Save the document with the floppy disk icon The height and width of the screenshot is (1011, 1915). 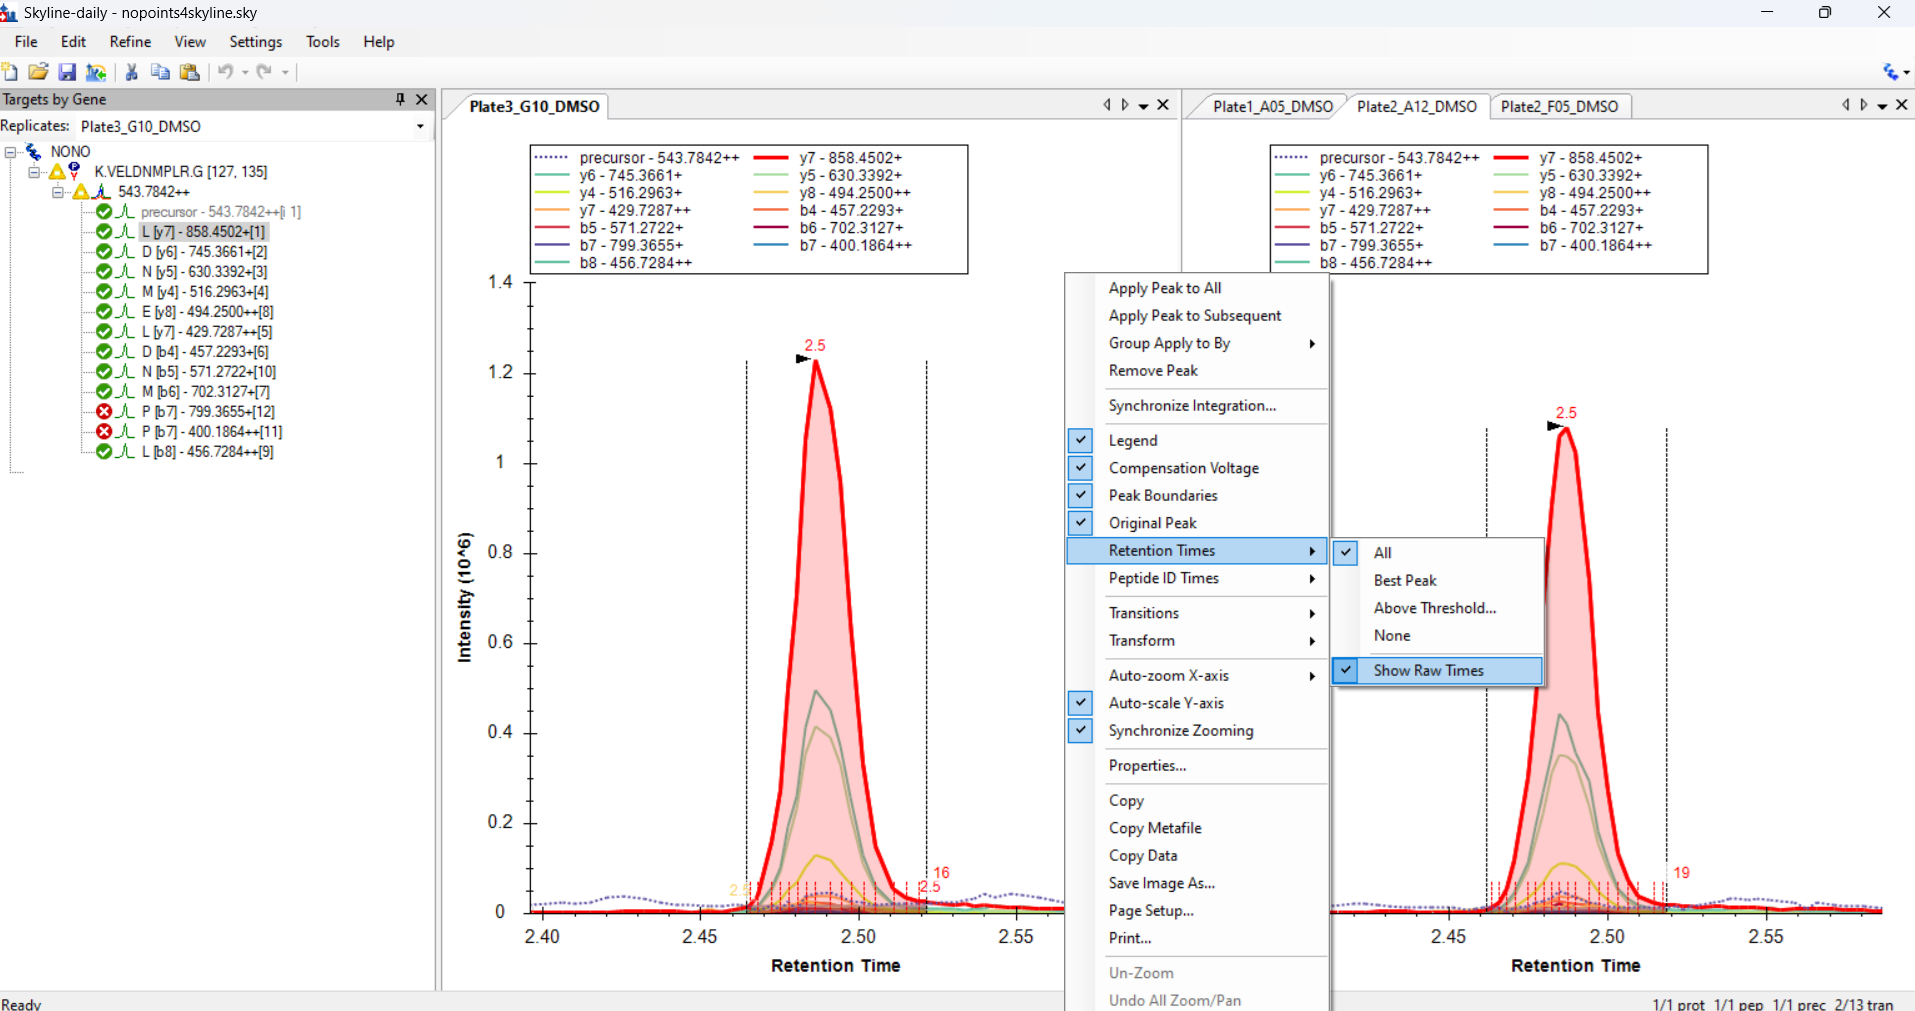click(x=67, y=72)
